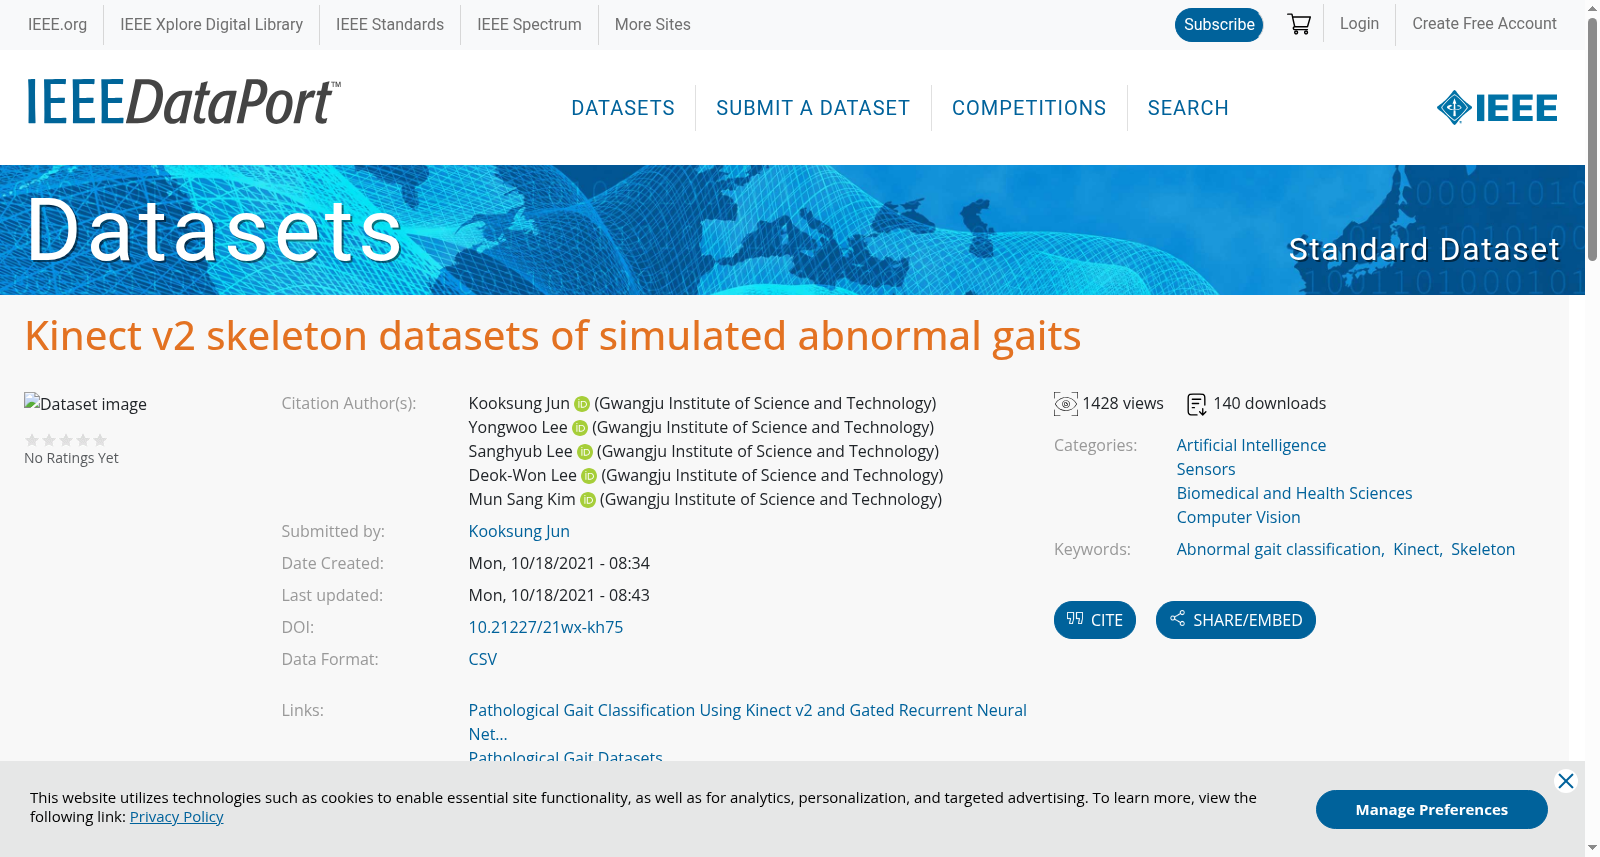The width and height of the screenshot is (1600, 857).
Task: Open the Login link
Action: pyautogui.click(x=1359, y=24)
